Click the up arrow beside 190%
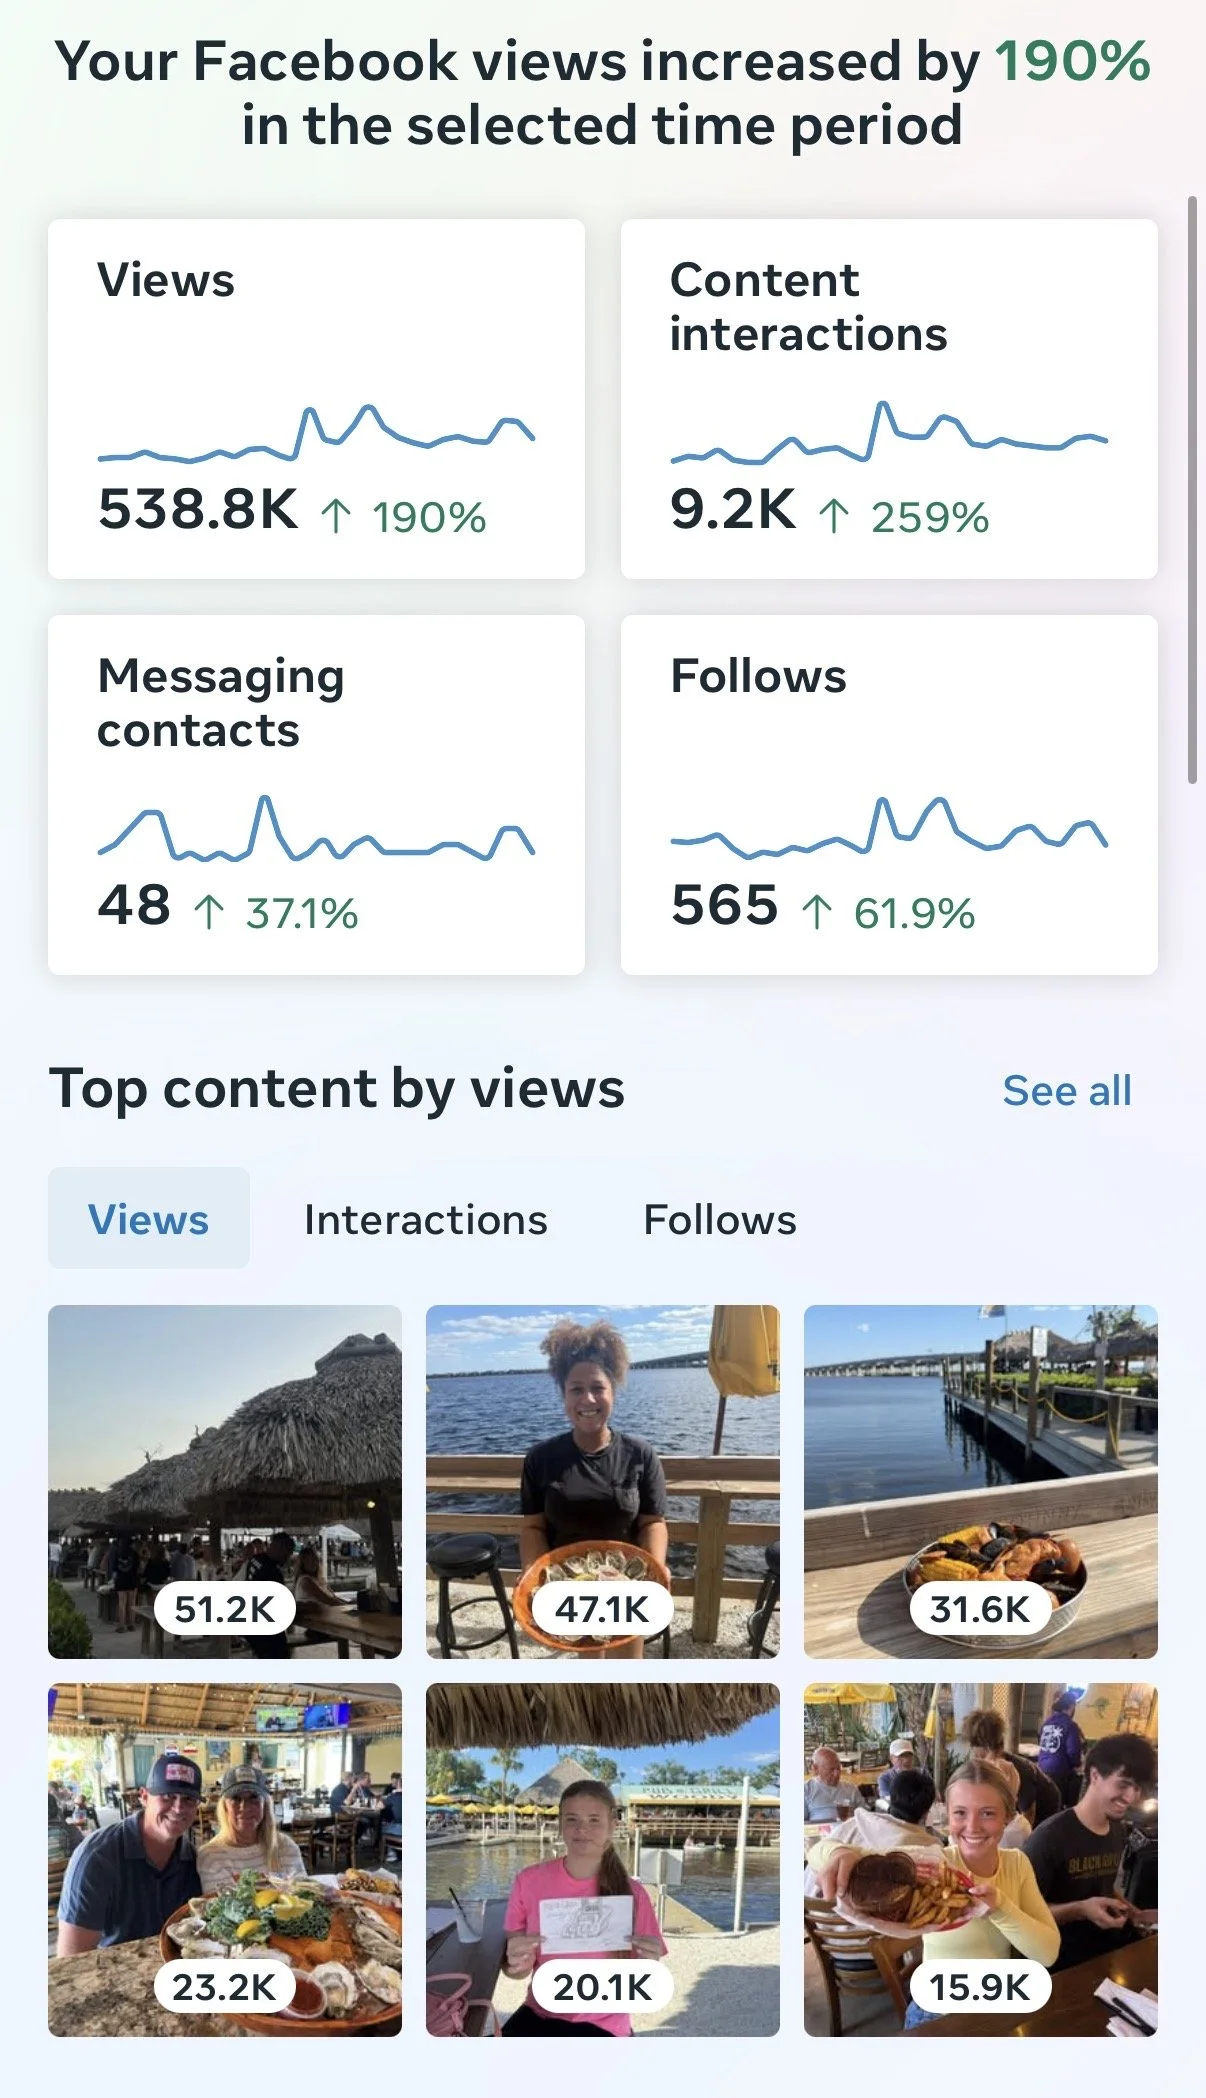This screenshot has width=1206, height=2098. 336,516
